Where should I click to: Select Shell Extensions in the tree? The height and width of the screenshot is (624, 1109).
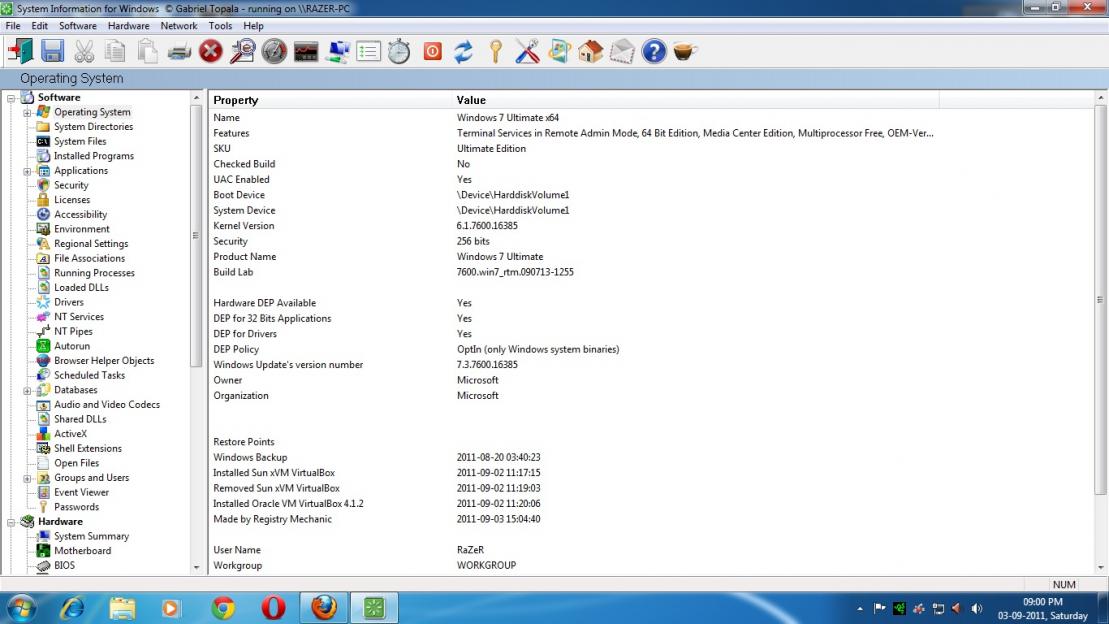[x=88, y=449]
